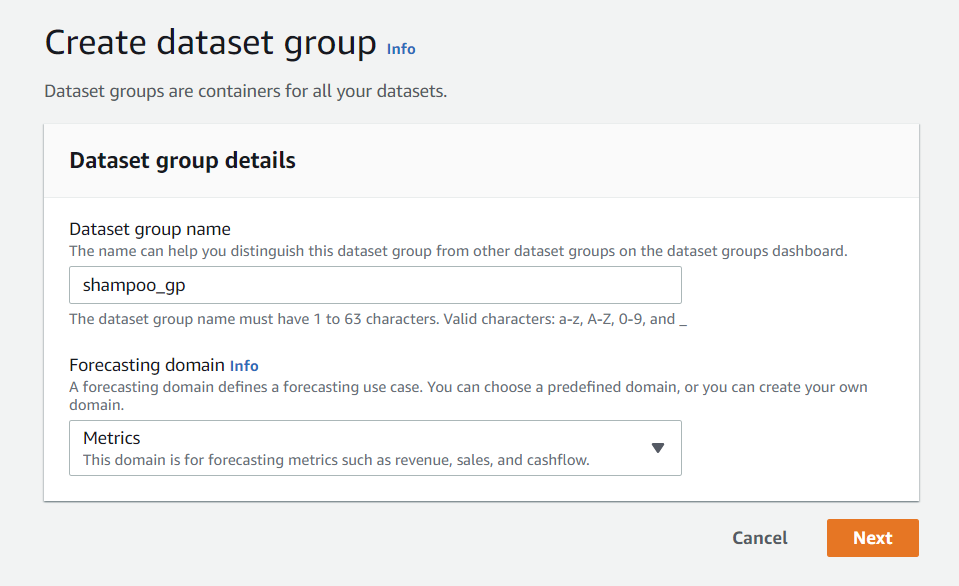Click the name helper text about dashboard
Image resolution: width=959 pixels, height=586 pixels.
457,251
